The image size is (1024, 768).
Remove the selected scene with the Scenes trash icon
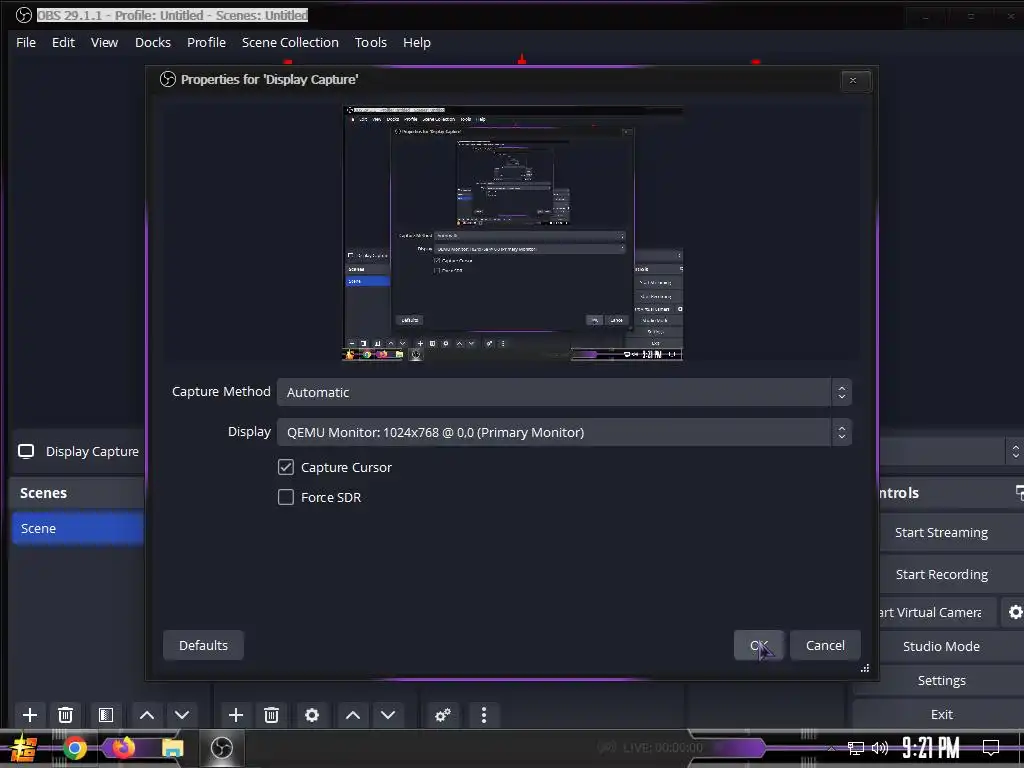tap(65, 714)
